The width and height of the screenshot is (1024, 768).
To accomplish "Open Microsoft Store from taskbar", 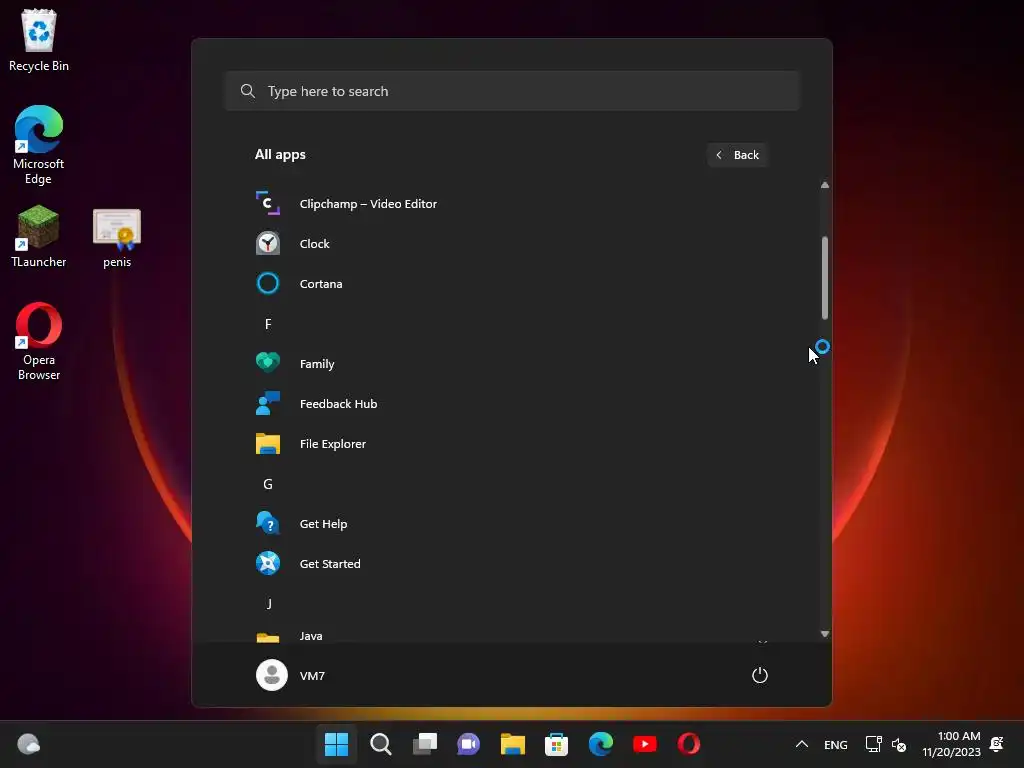I will [x=556, y=744].
